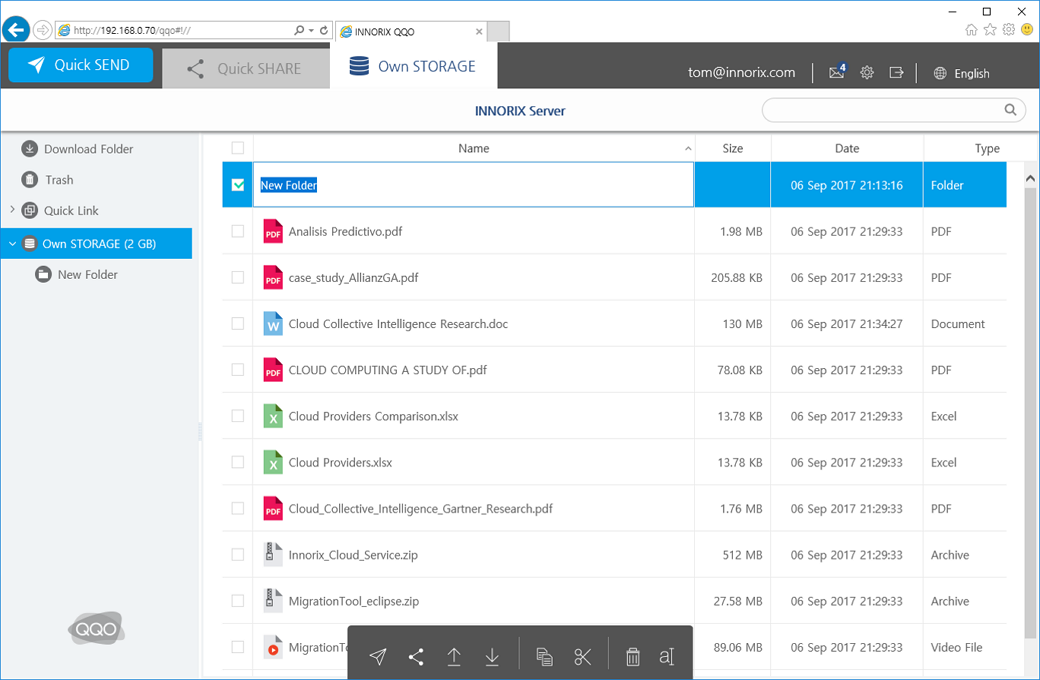Image resolution: width=1040 pixels, height=680 pixels.
Task: Click the scissors cut icon
Action: 583,657
